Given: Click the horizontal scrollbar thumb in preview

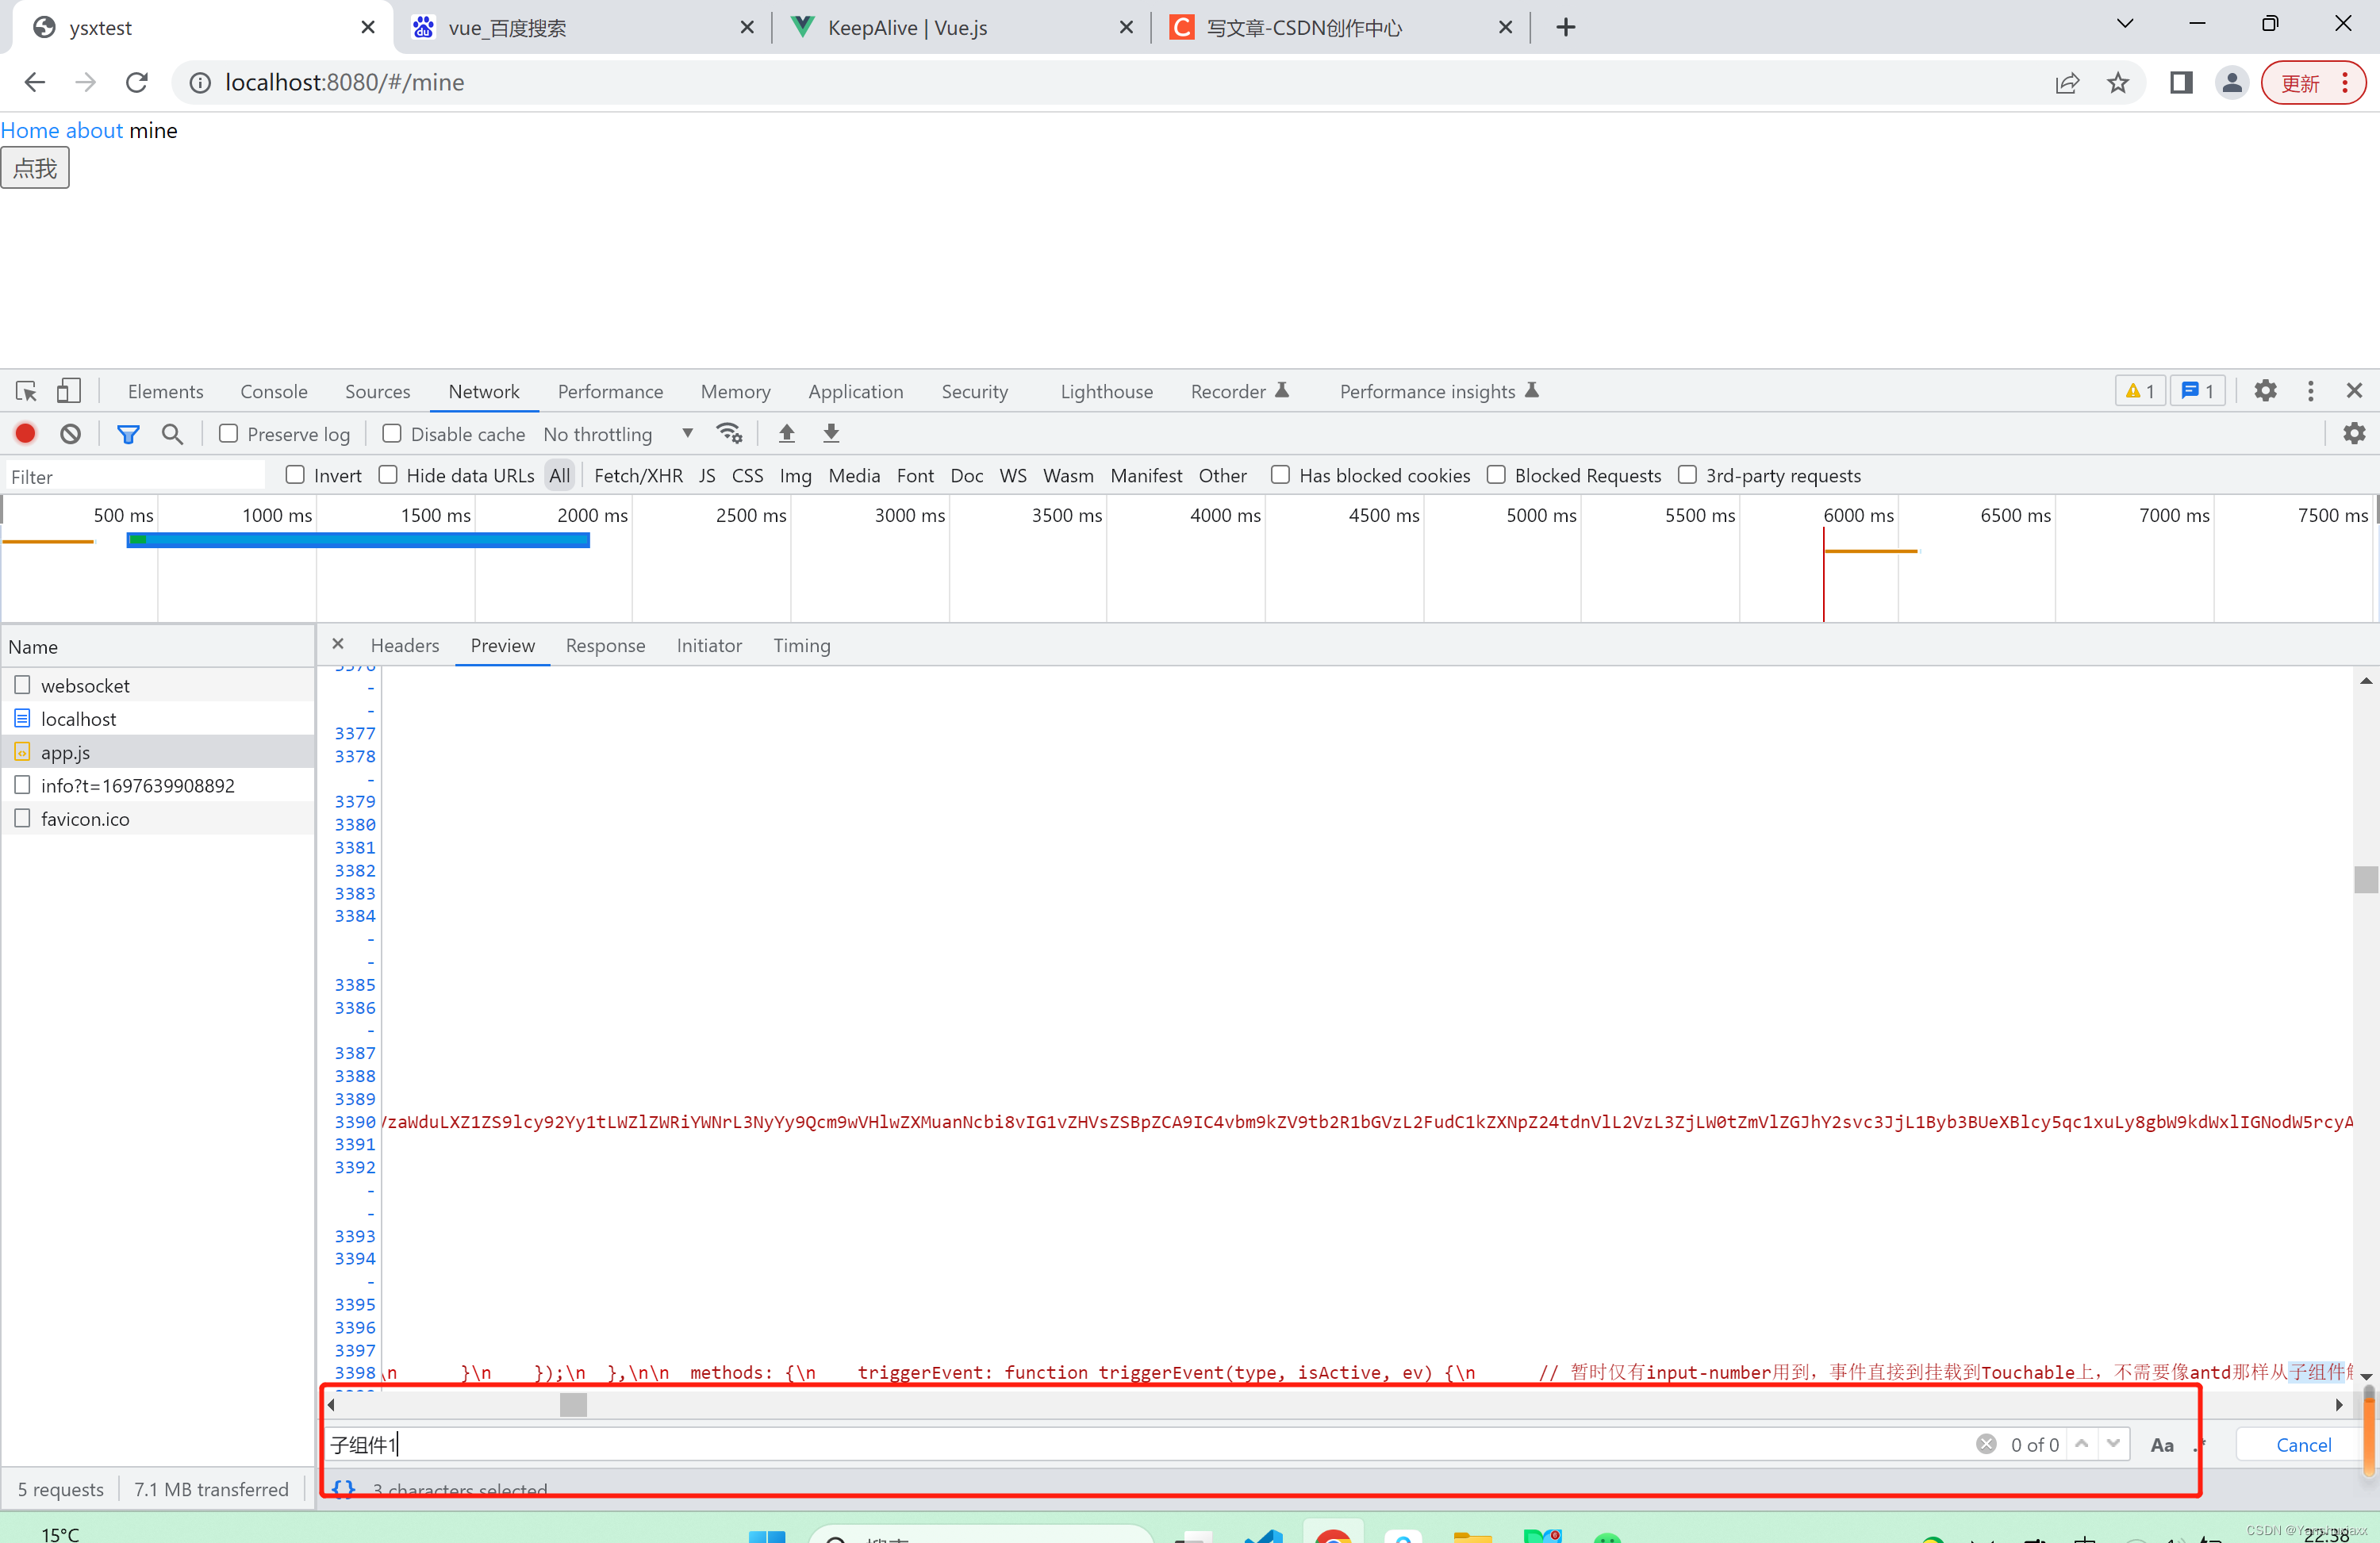Looking at the screenshot, I should pos(573,1404).
